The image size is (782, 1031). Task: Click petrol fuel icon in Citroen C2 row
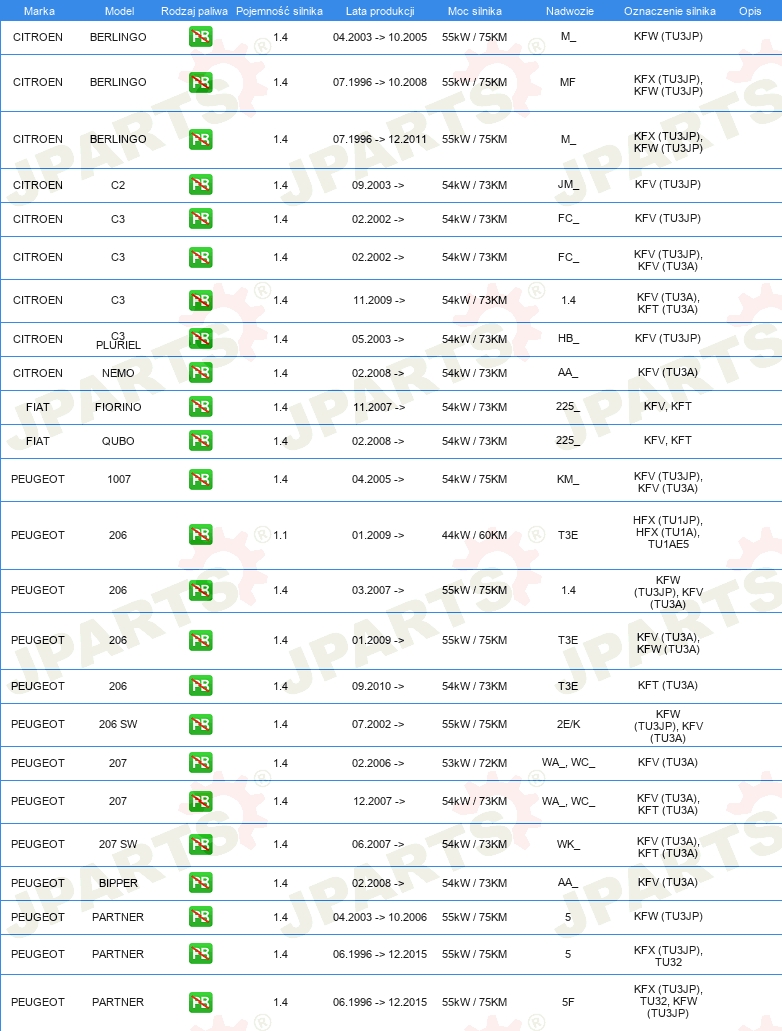(201, 185)
